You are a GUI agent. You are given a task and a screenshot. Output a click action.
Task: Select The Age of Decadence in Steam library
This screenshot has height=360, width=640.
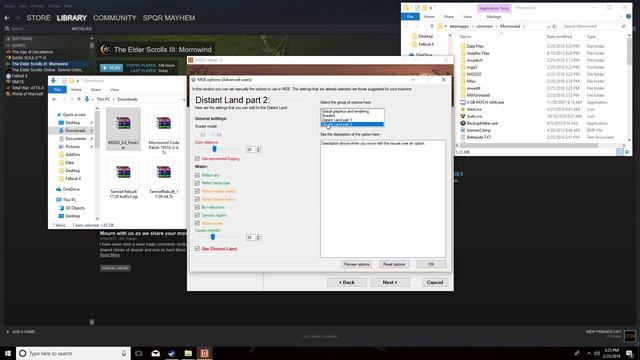(32, 52)
